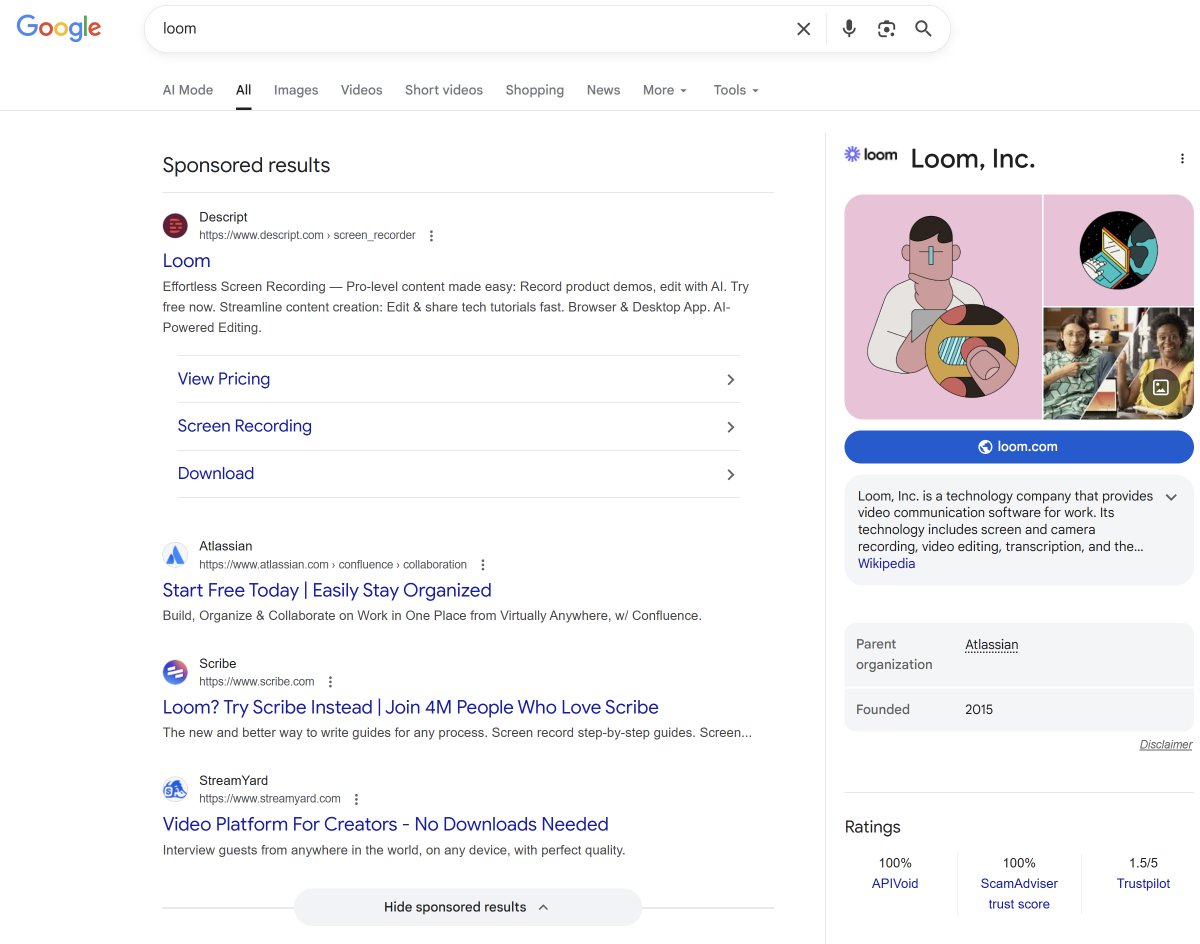Click the Atlassian parent organization link
This screenshot has height=944, width=1200.
[991, 645]
